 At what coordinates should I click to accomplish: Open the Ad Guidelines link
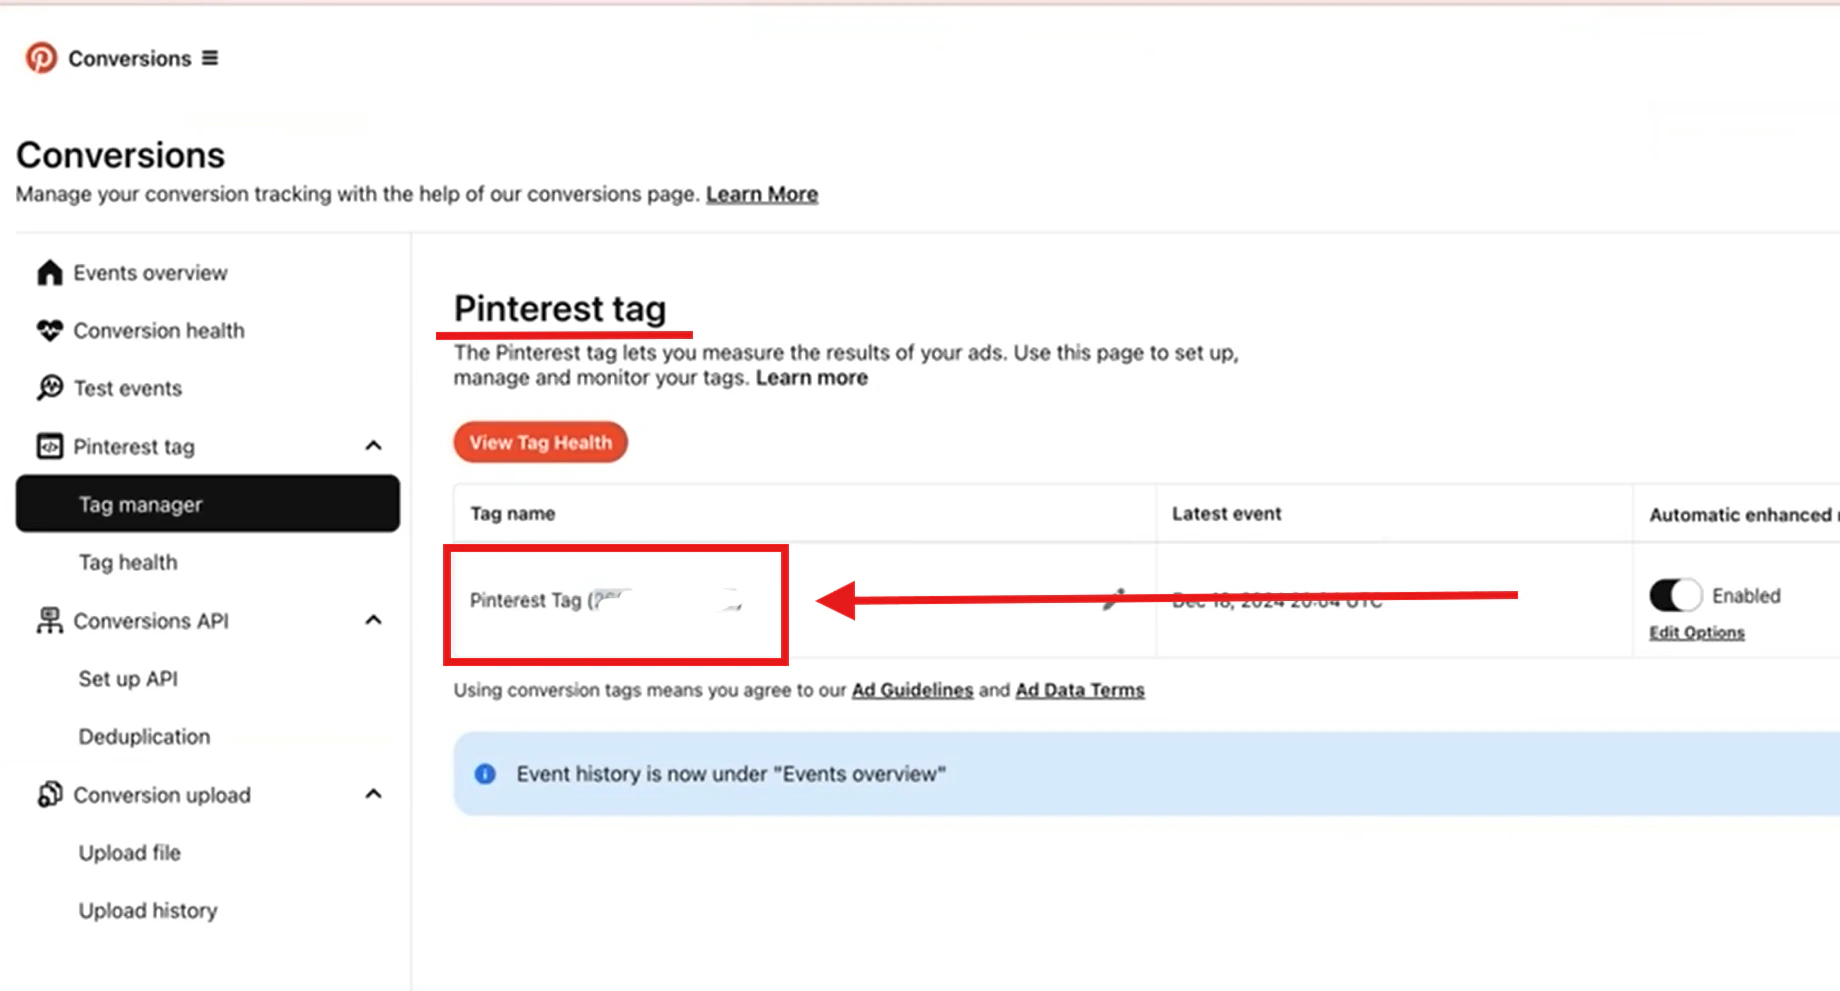(x=912, y=690)
